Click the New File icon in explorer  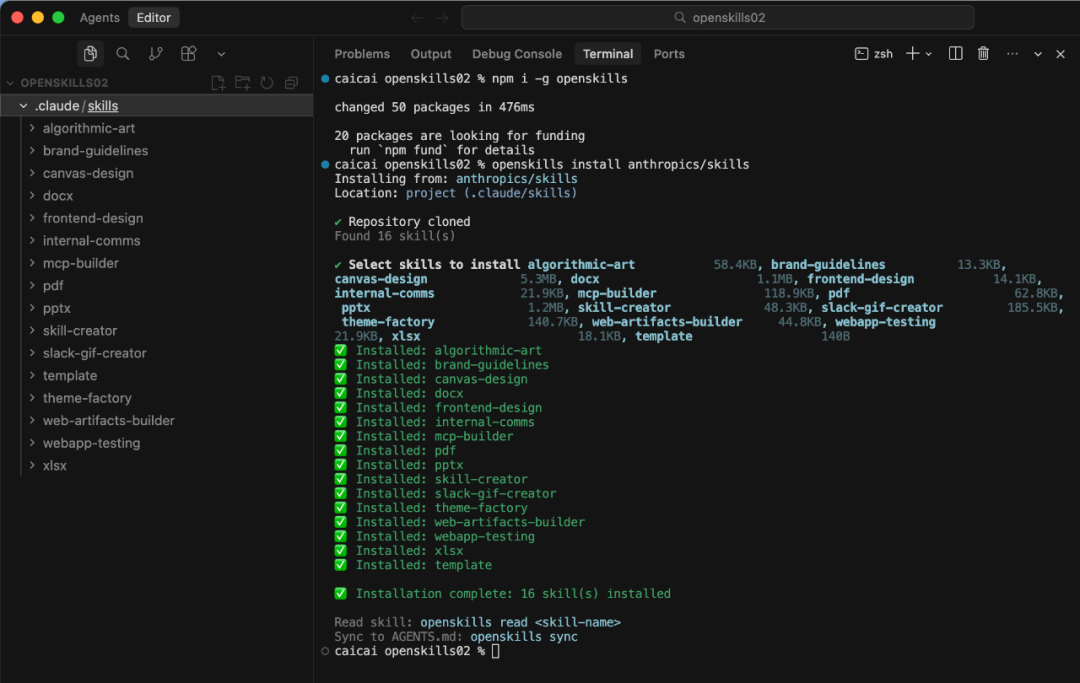coord(218,83)
